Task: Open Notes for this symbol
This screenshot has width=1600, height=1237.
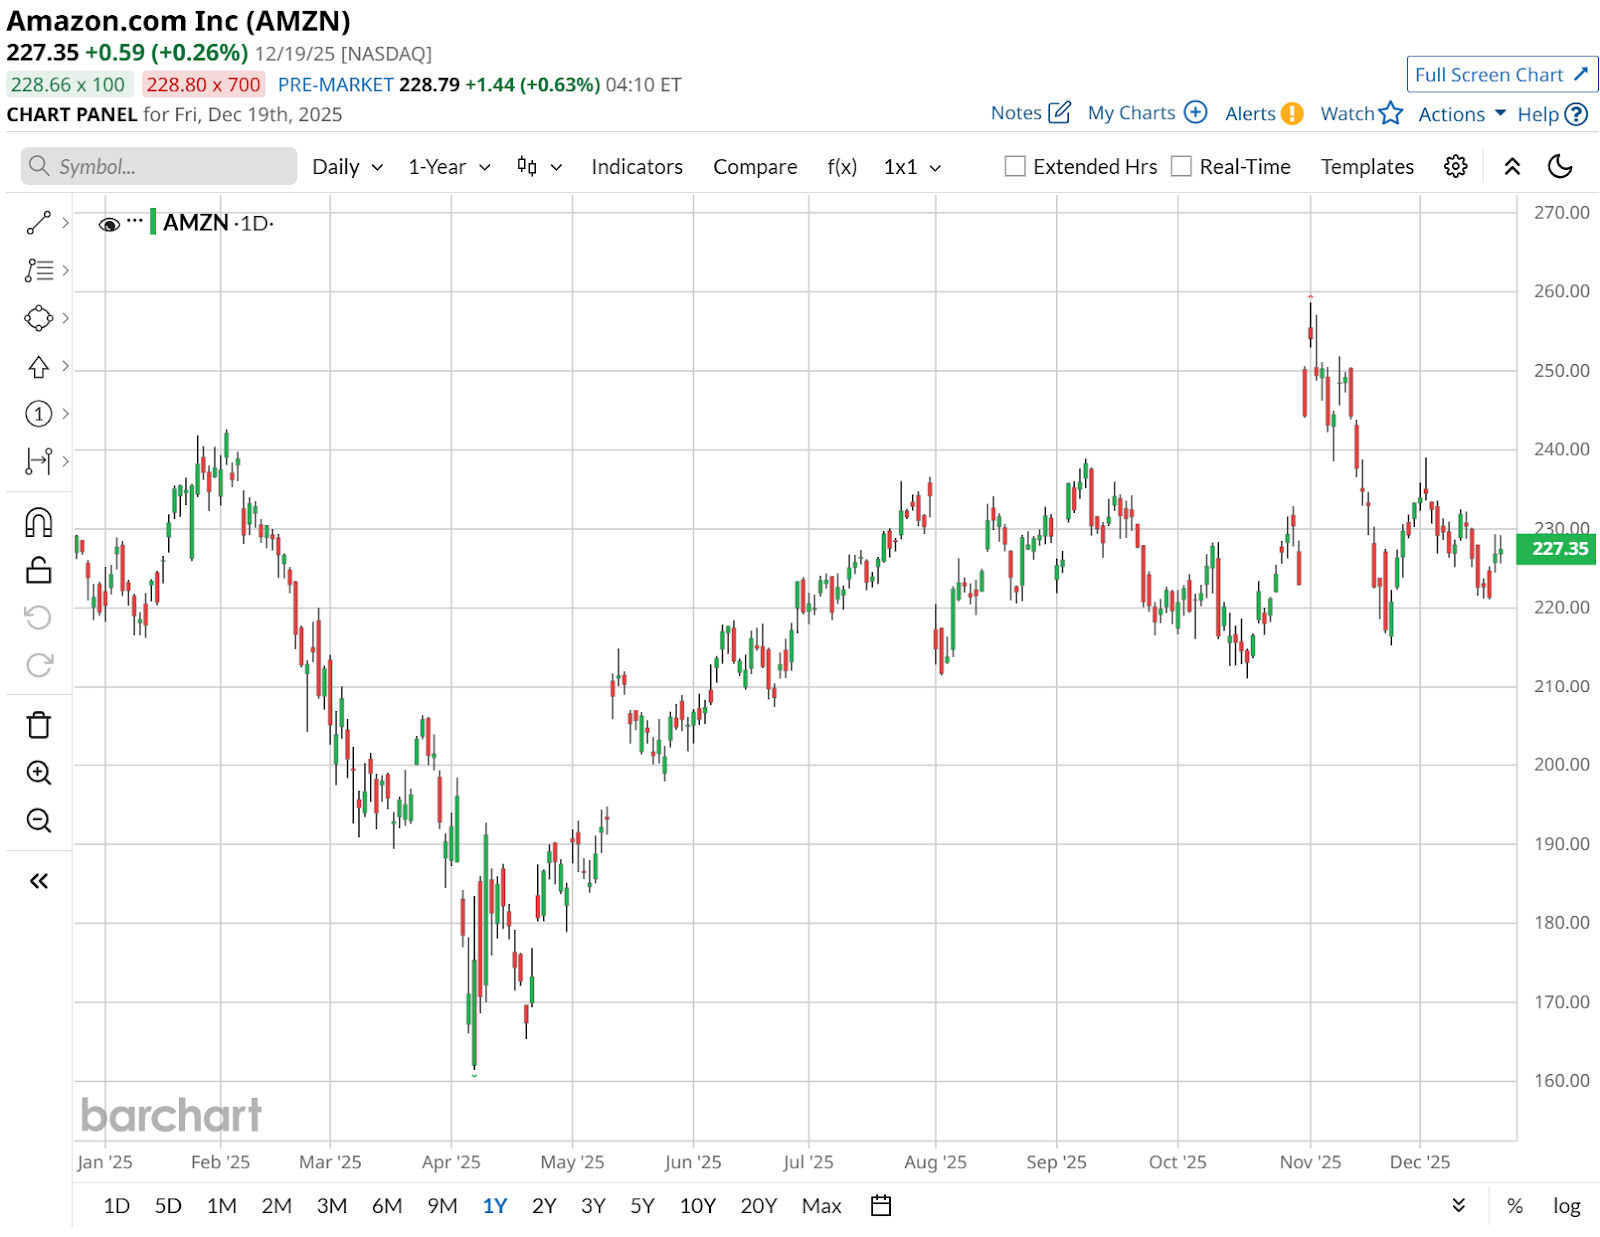Action: (x=1030, y=113)
